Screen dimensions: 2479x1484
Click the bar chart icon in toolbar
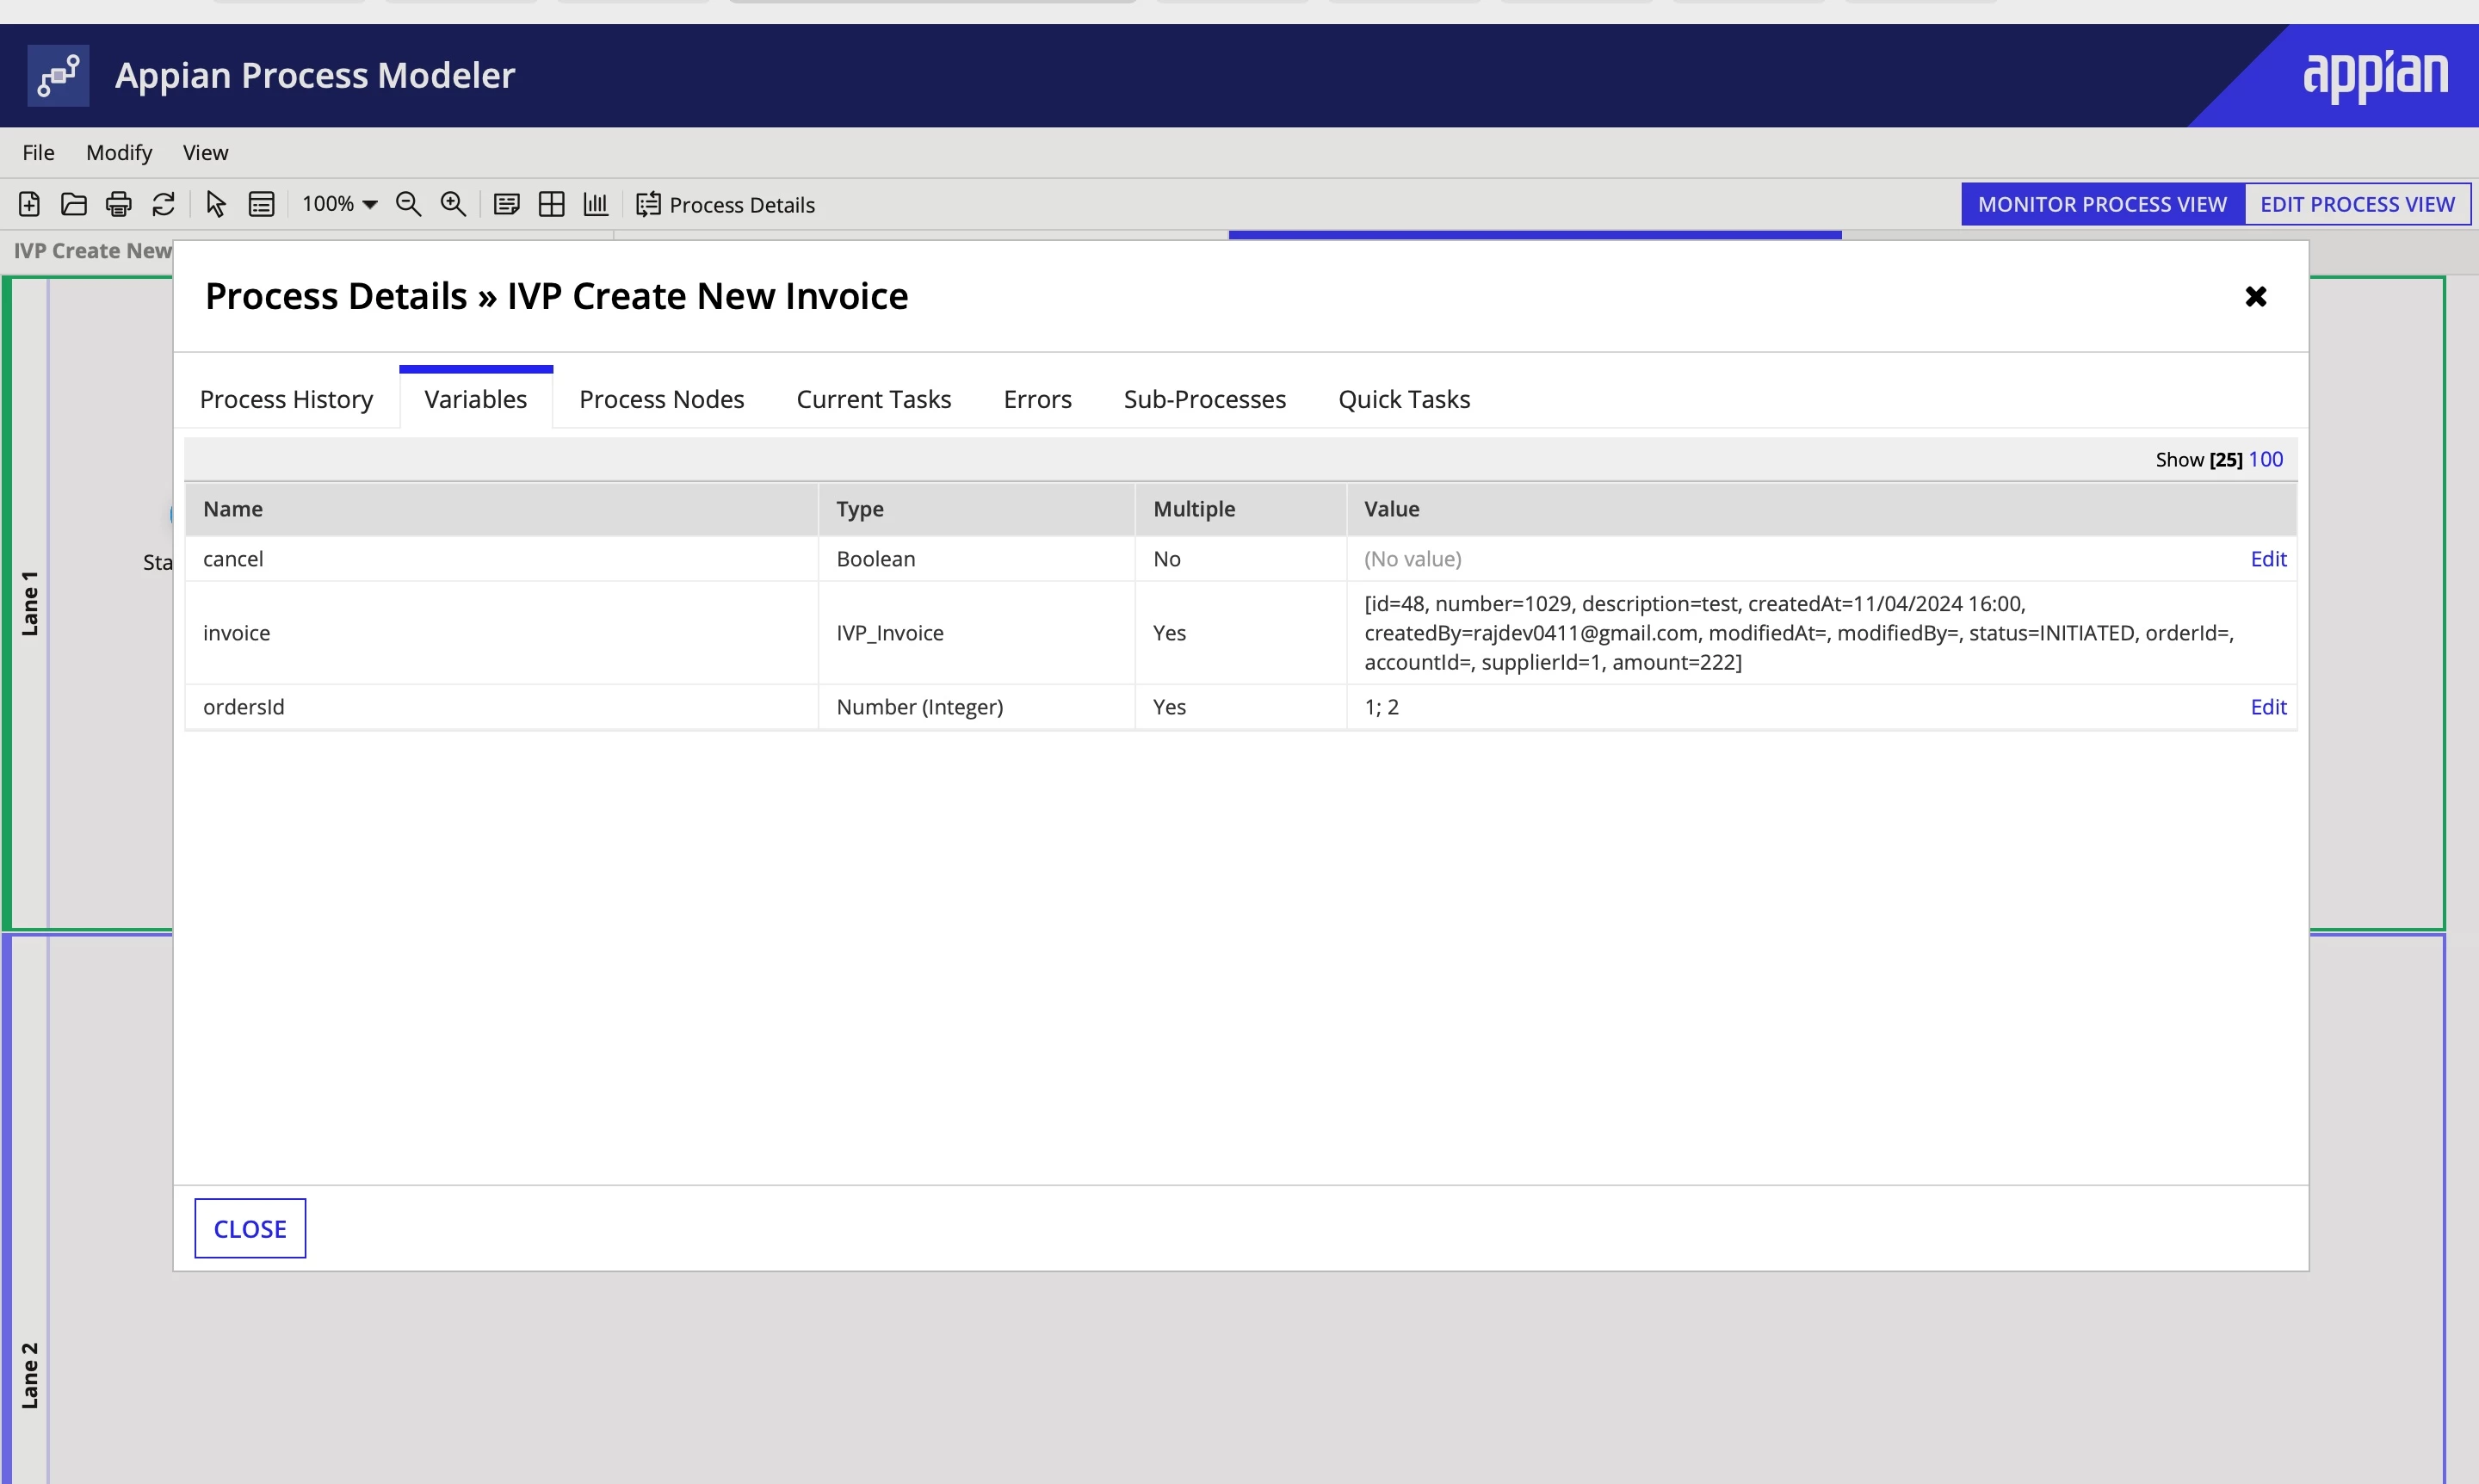pos(596,204)
